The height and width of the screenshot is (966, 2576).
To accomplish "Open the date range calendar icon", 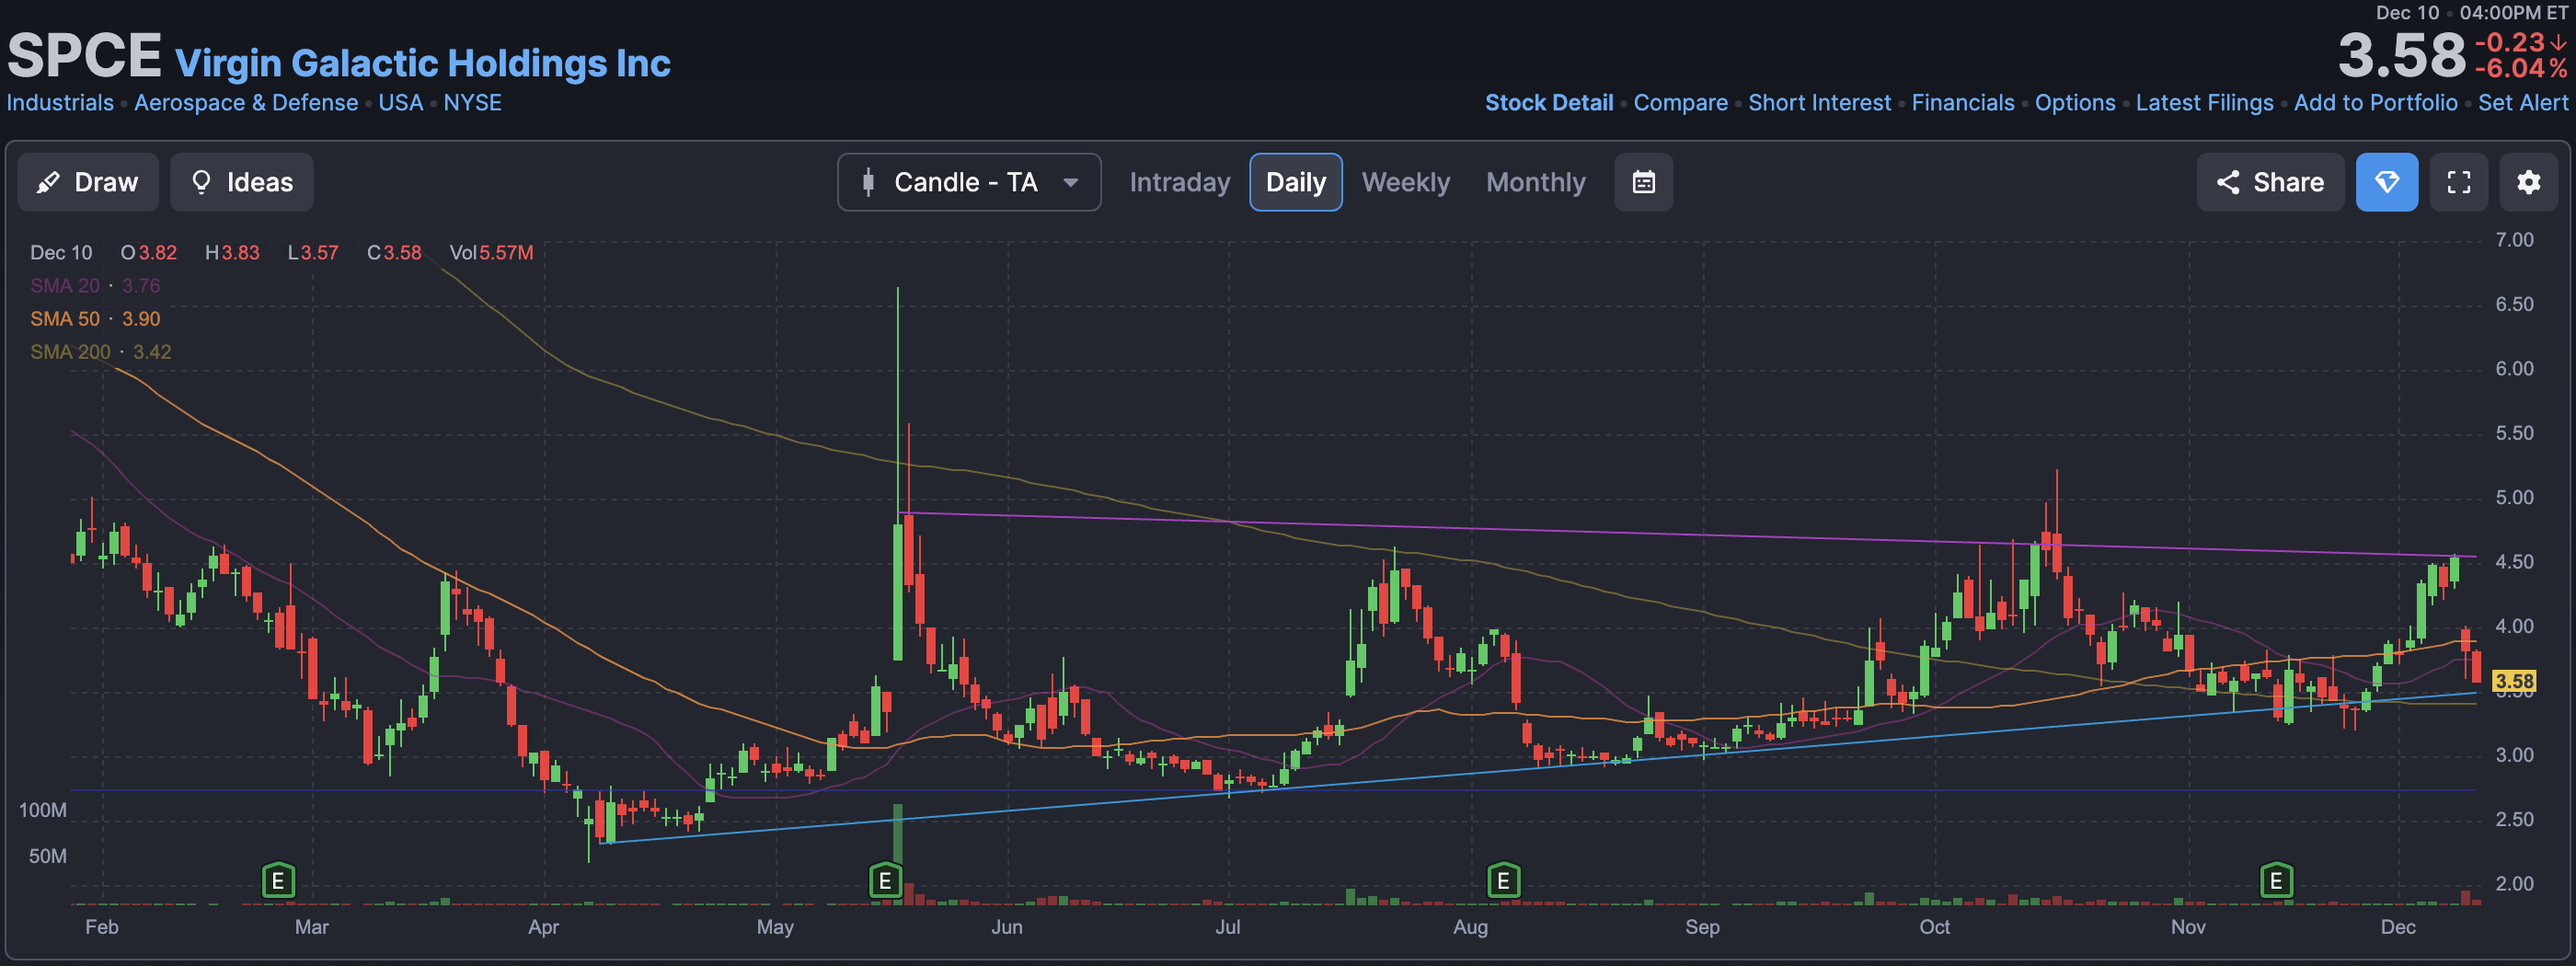I will tap(1644, 182).
